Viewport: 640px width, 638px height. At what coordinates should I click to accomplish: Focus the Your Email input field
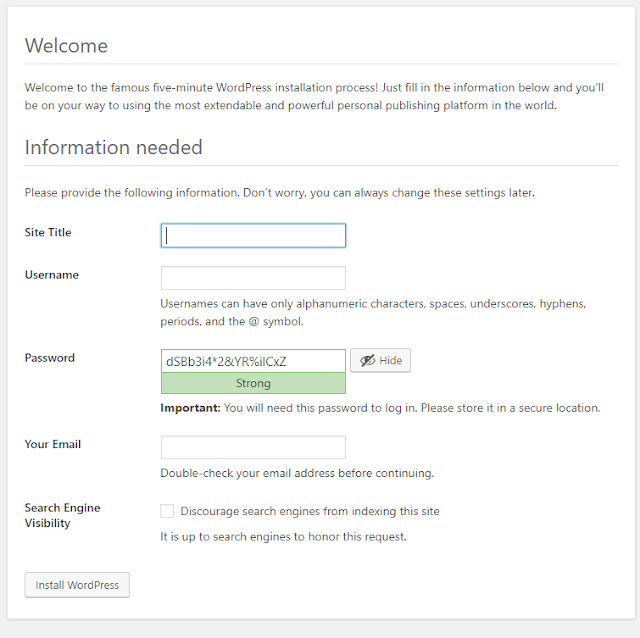click(253, 447)
